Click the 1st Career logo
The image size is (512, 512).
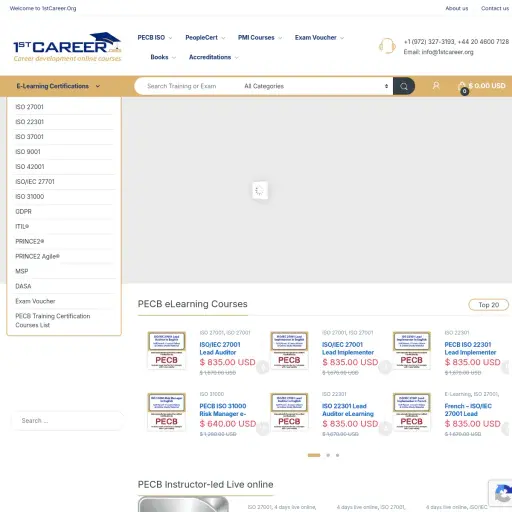[x=67, y=47]
